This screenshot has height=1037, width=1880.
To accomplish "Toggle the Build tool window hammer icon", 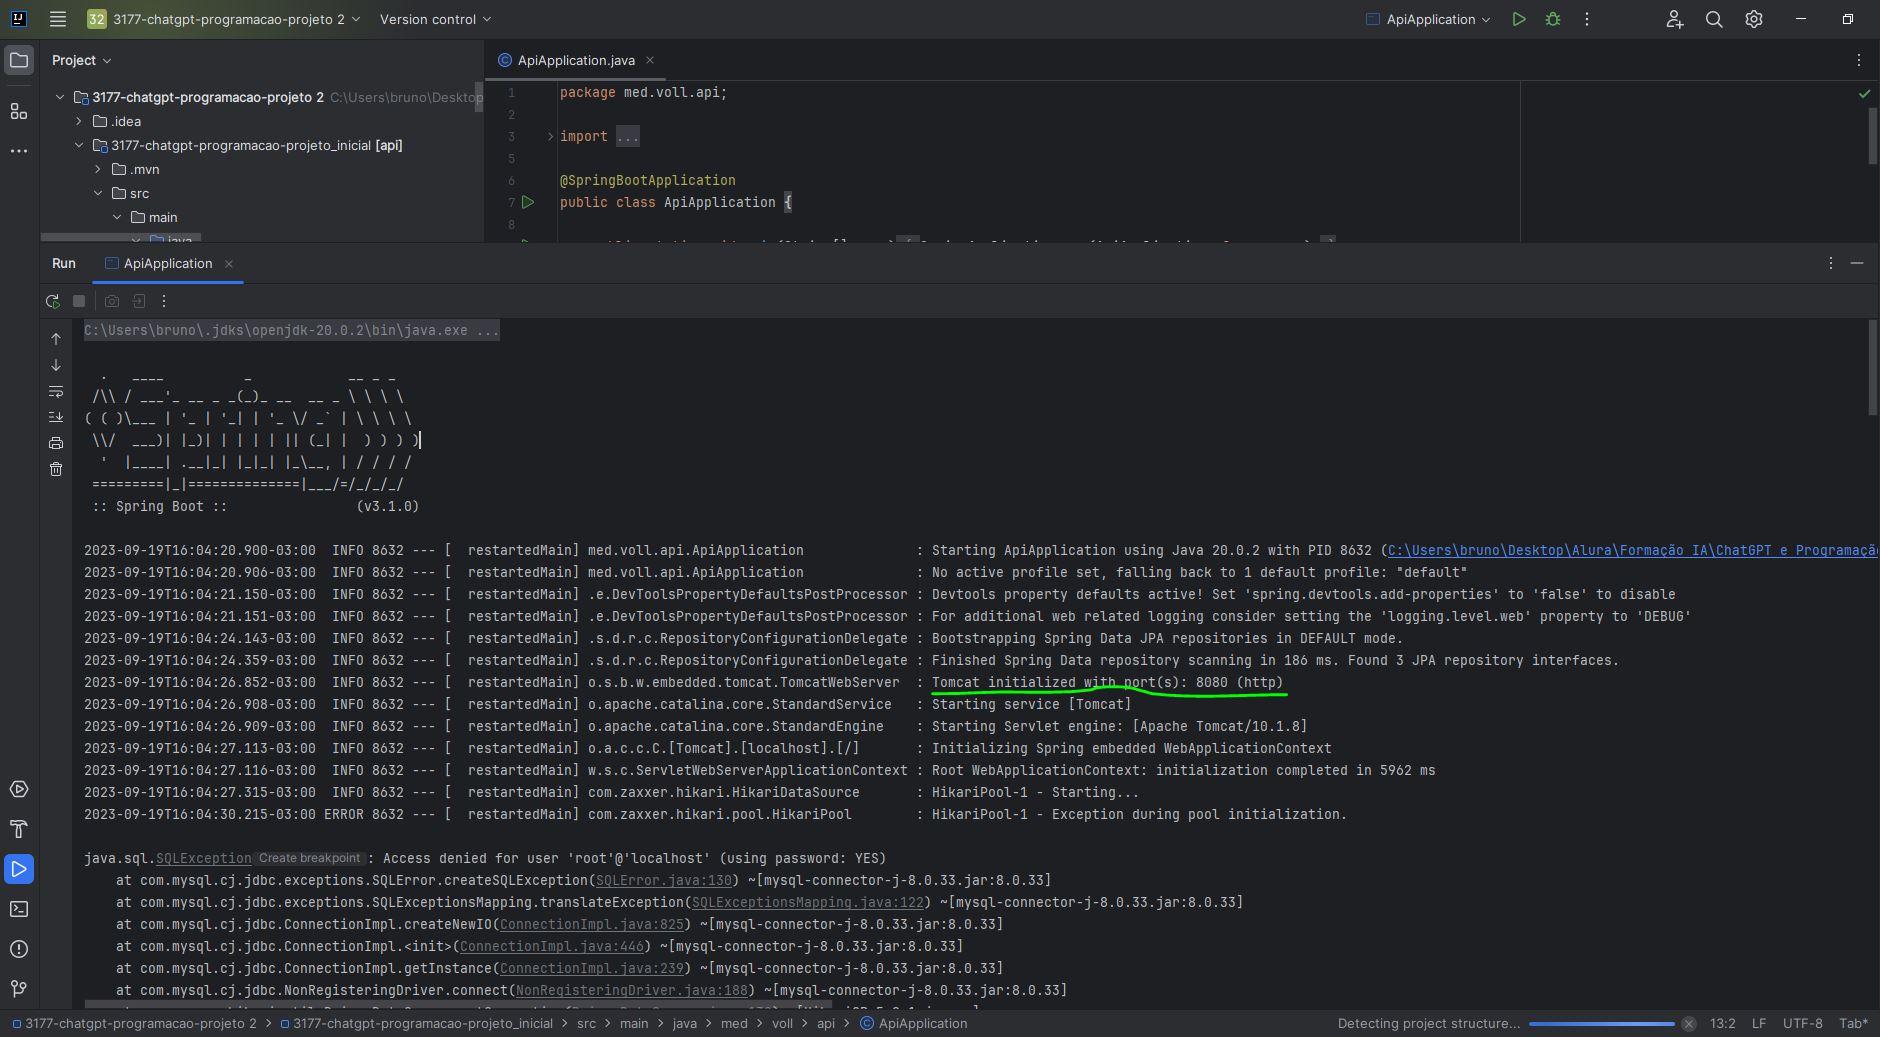I will tap(19, 829).
